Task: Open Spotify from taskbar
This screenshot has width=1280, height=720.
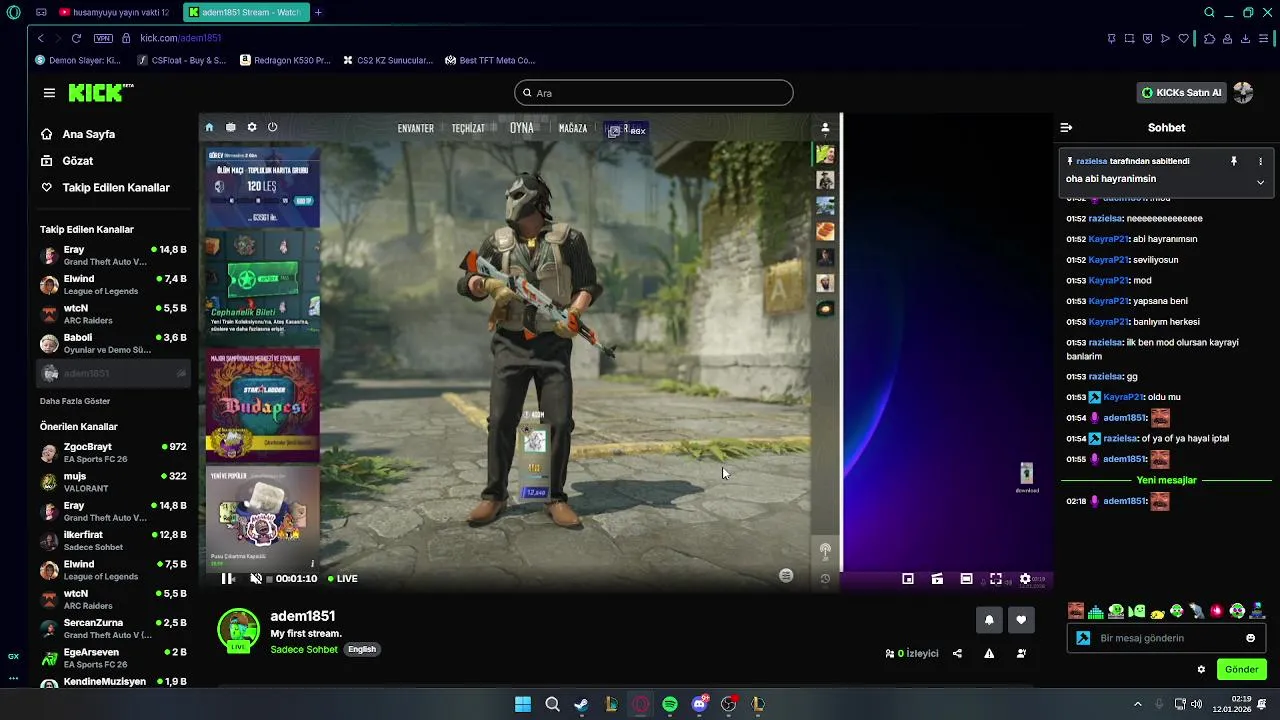Action: [x=670, y=704]
